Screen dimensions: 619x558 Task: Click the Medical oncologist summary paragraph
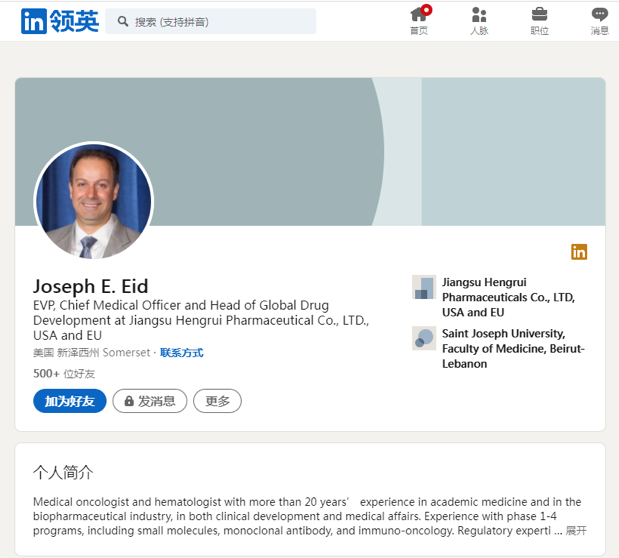tap(310, 516)
